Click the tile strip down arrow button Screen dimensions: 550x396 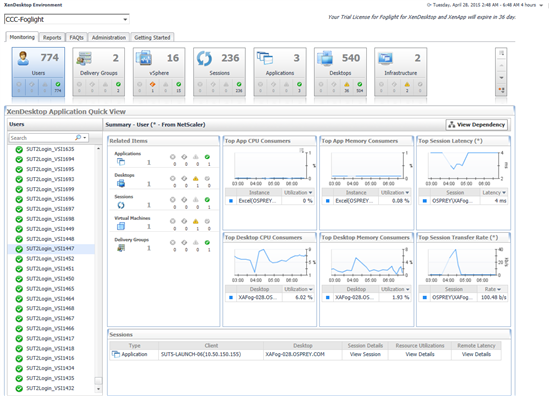tap(502, 78)
